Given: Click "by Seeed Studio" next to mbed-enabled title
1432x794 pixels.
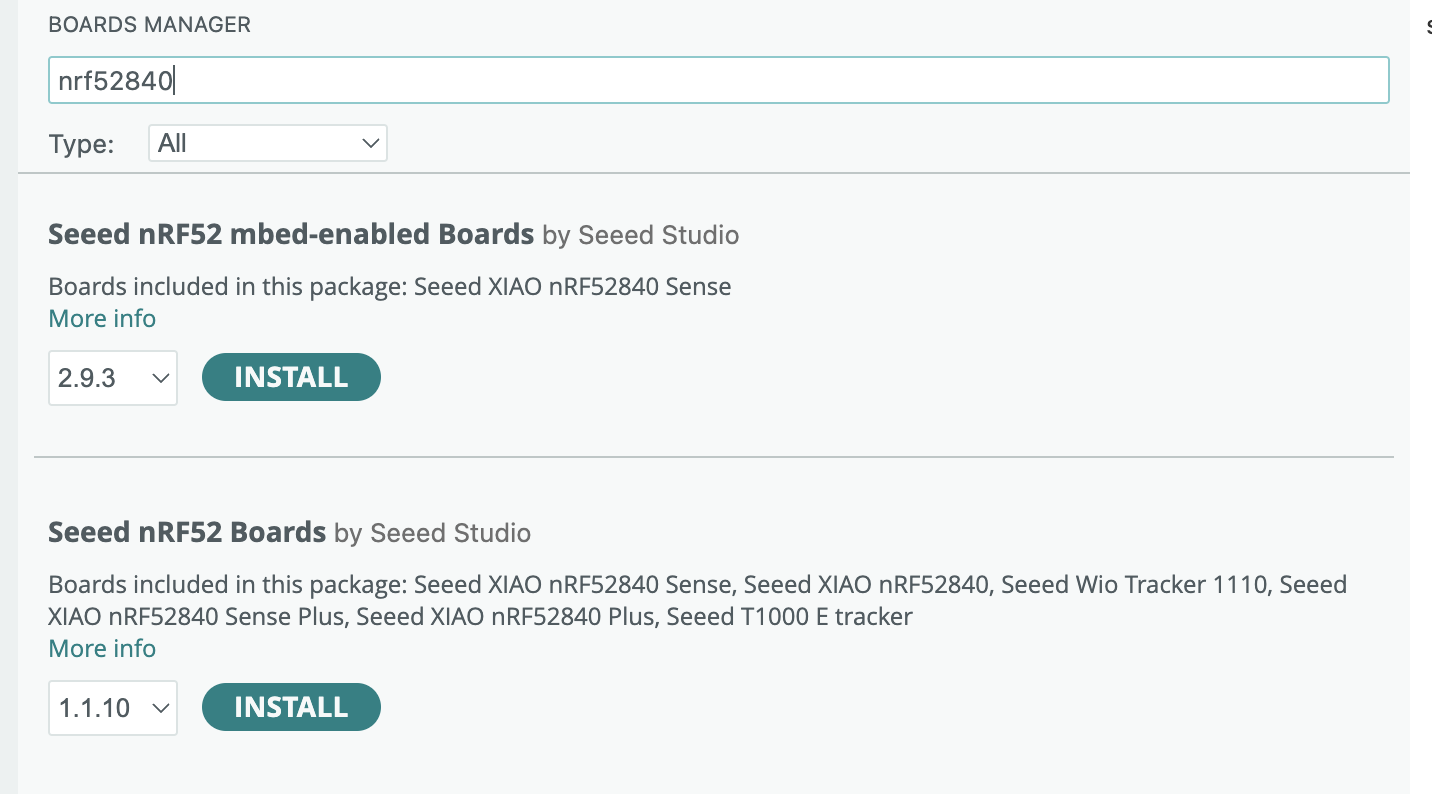Looking at the screenshot, I should pos(640,236).
